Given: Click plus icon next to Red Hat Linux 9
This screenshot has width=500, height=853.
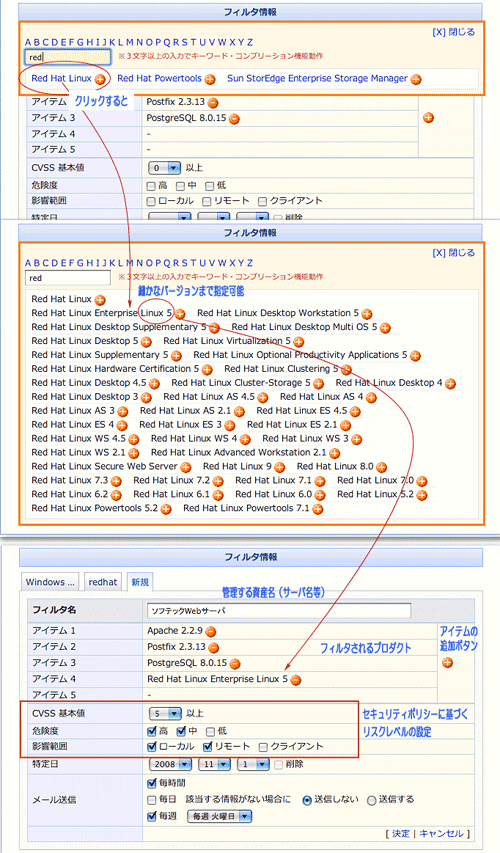Looking at the screenshot, I should pyautogui.click(x=280, y=467).
